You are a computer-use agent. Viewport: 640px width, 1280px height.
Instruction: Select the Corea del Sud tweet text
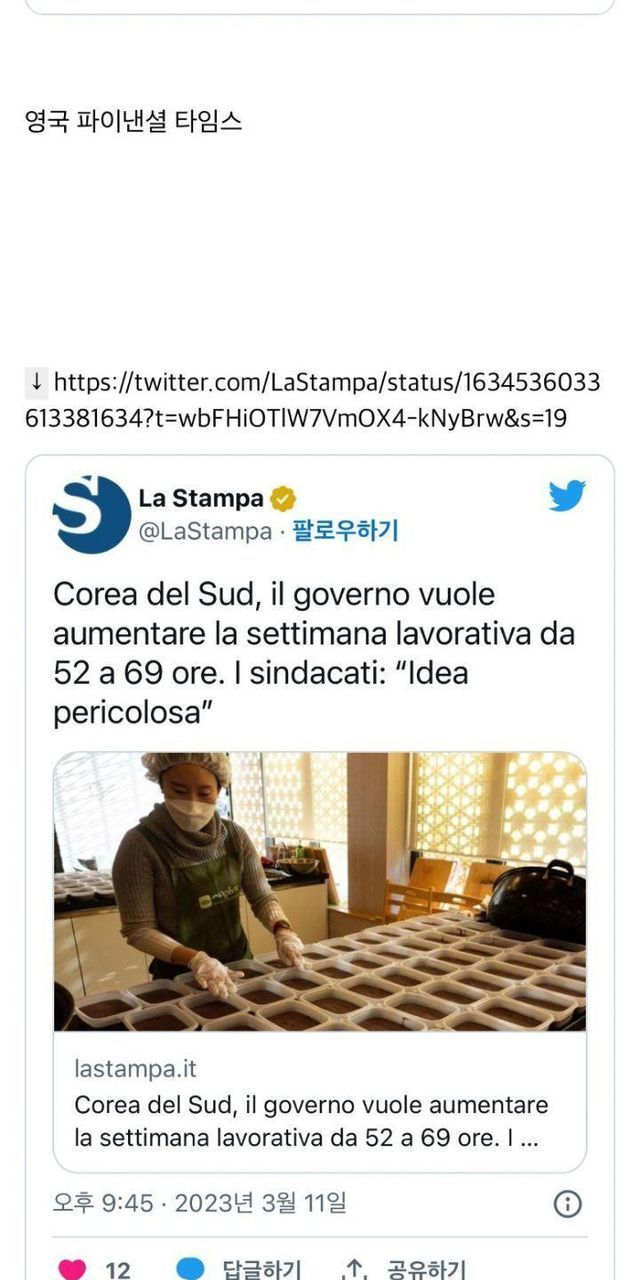tap(314, 654)
